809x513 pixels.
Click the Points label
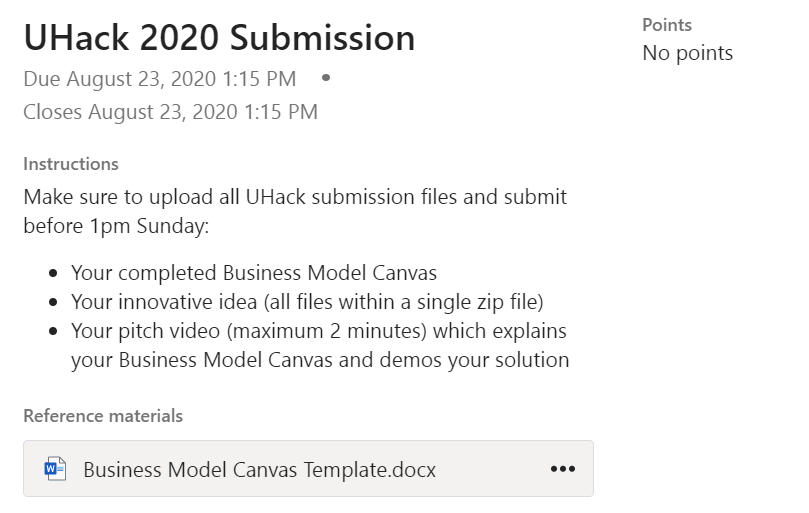click(x=667, y=25)
